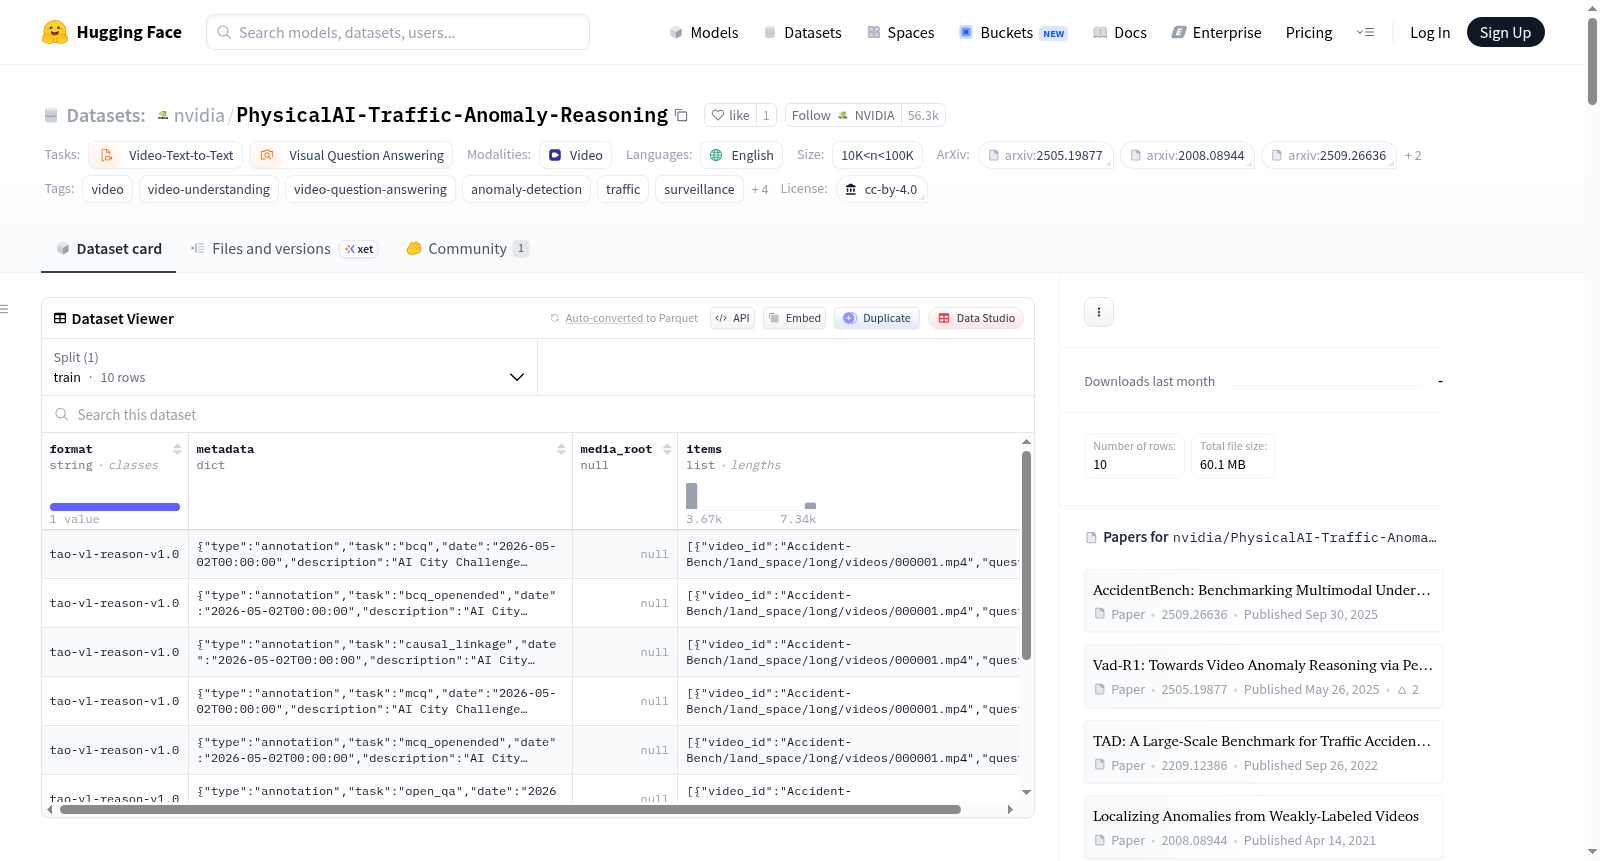
Task: Open the cc-by-4.0 license tag
Action: click(x=880, y=189)
